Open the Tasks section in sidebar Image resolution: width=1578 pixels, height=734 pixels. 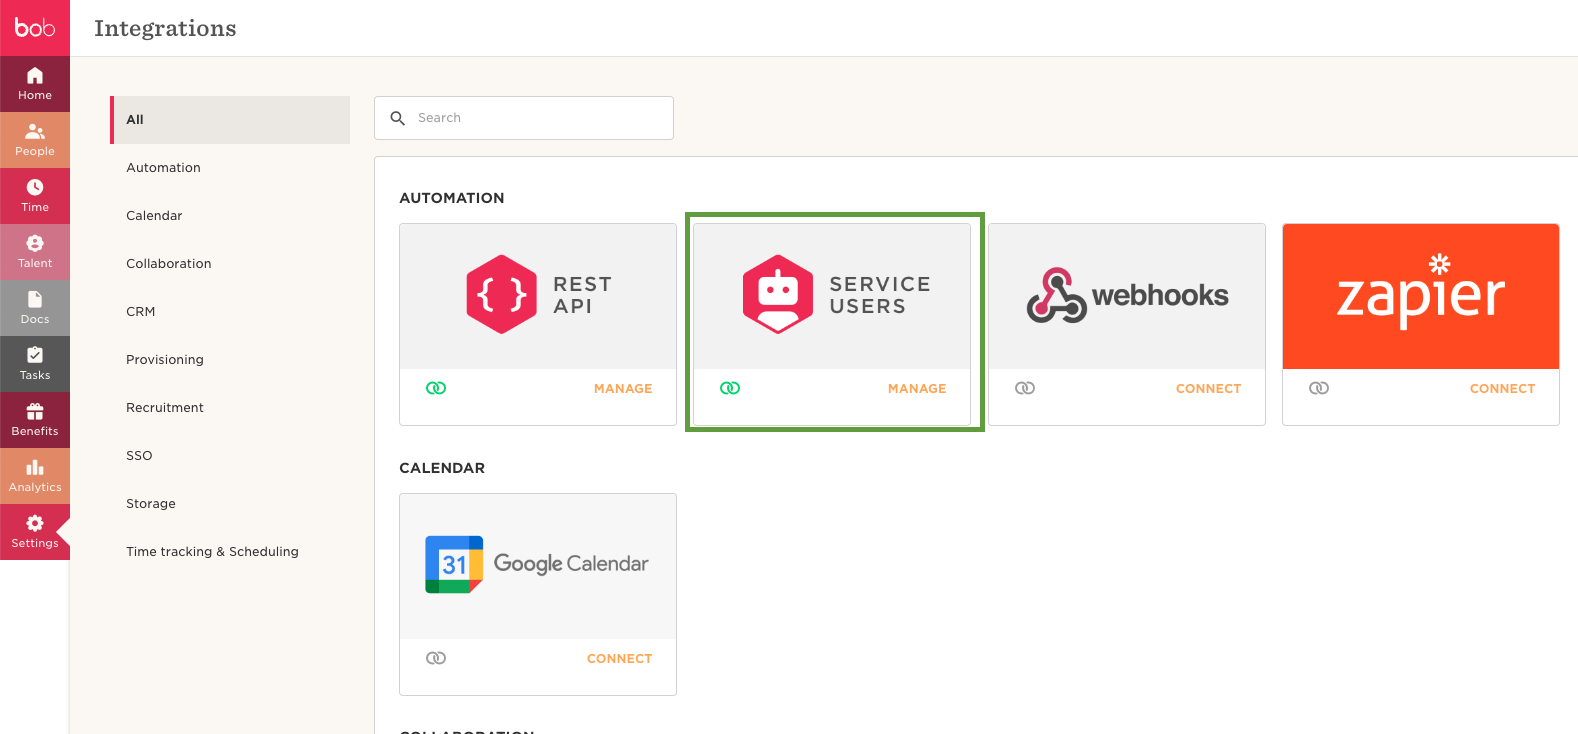point(35,364)
